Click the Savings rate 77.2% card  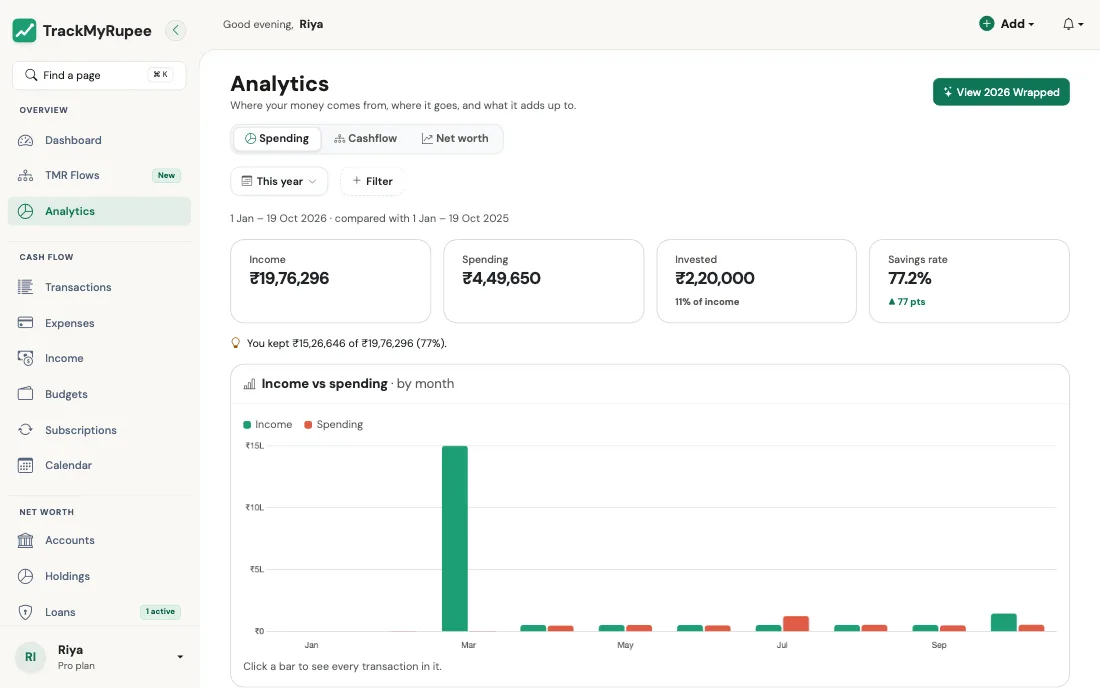click(x=970, y=281)
